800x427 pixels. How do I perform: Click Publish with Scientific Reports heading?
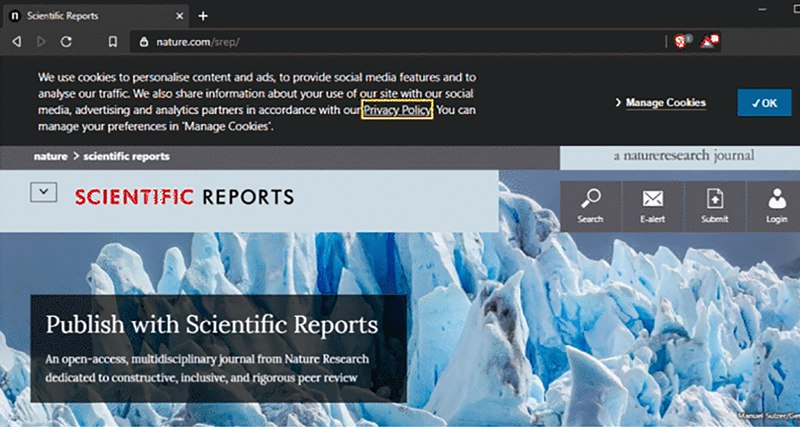click(212, 324)
